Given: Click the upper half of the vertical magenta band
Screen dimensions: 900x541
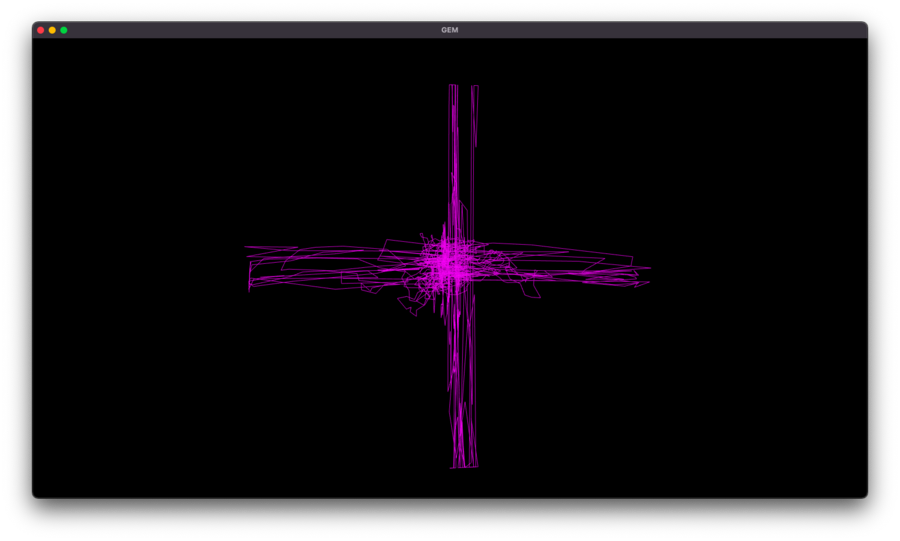Looking at the screenshot, I should point(455,165).
